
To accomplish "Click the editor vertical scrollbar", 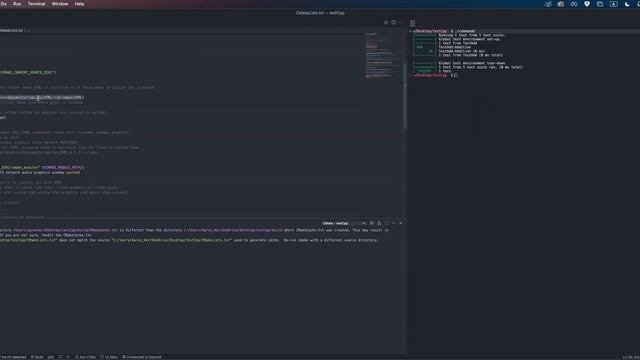I will point(405,96).
